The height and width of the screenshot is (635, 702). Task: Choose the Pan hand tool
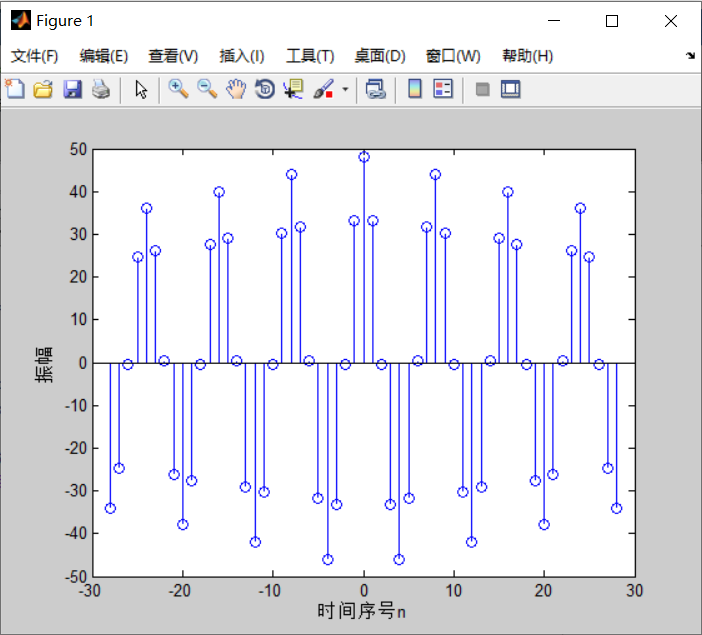pyautogui.click(x=236, y=89)
